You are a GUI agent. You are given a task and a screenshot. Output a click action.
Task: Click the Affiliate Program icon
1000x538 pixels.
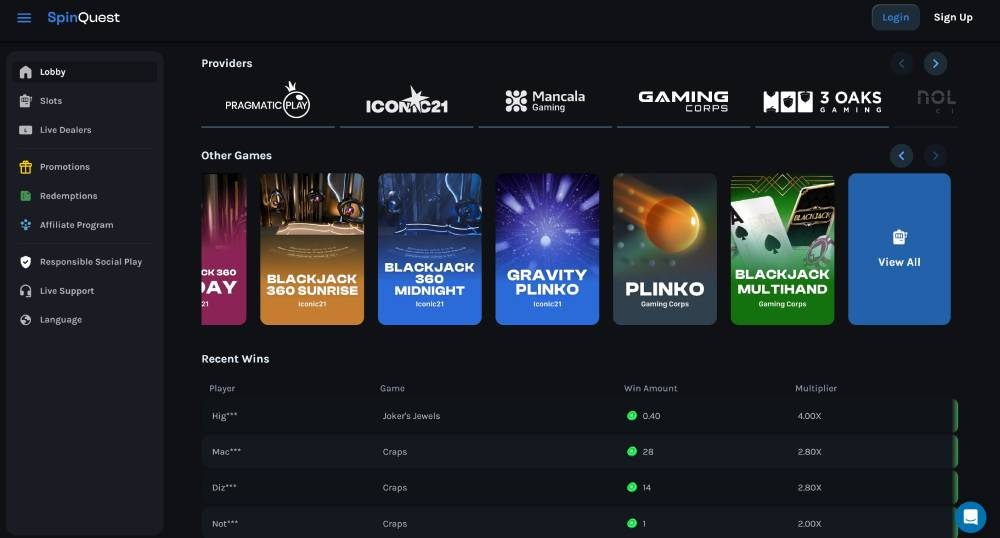point(26,225)
